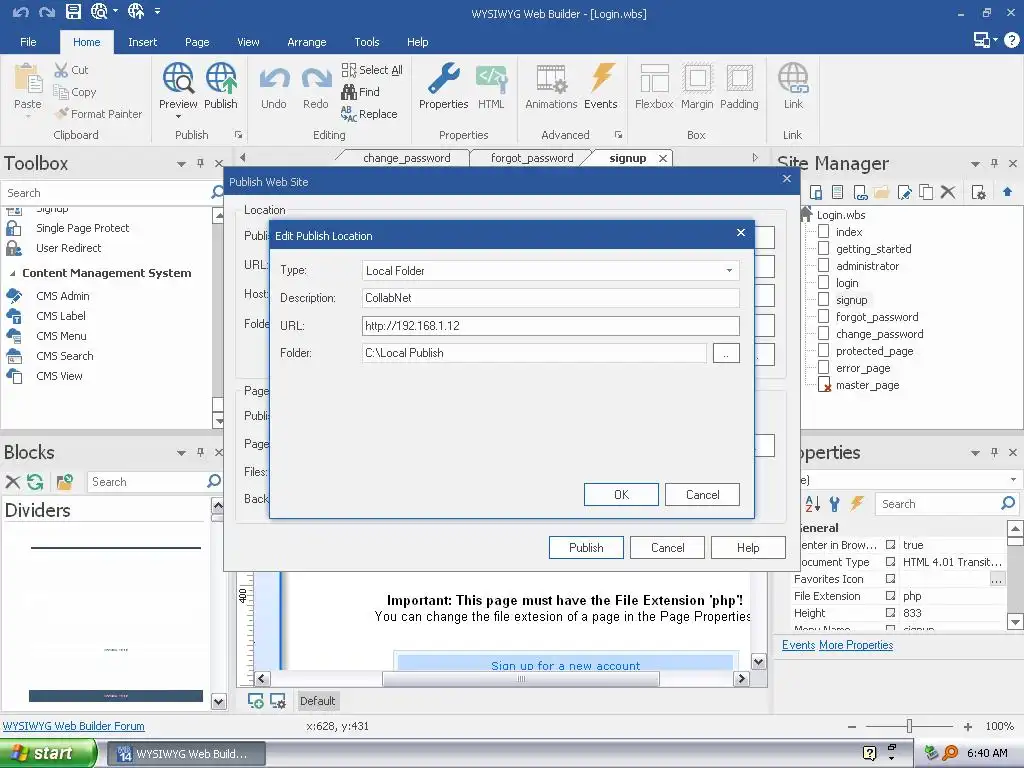
Task: Open the Type dropdown showing Local Folder
Action: pos(551,270)
